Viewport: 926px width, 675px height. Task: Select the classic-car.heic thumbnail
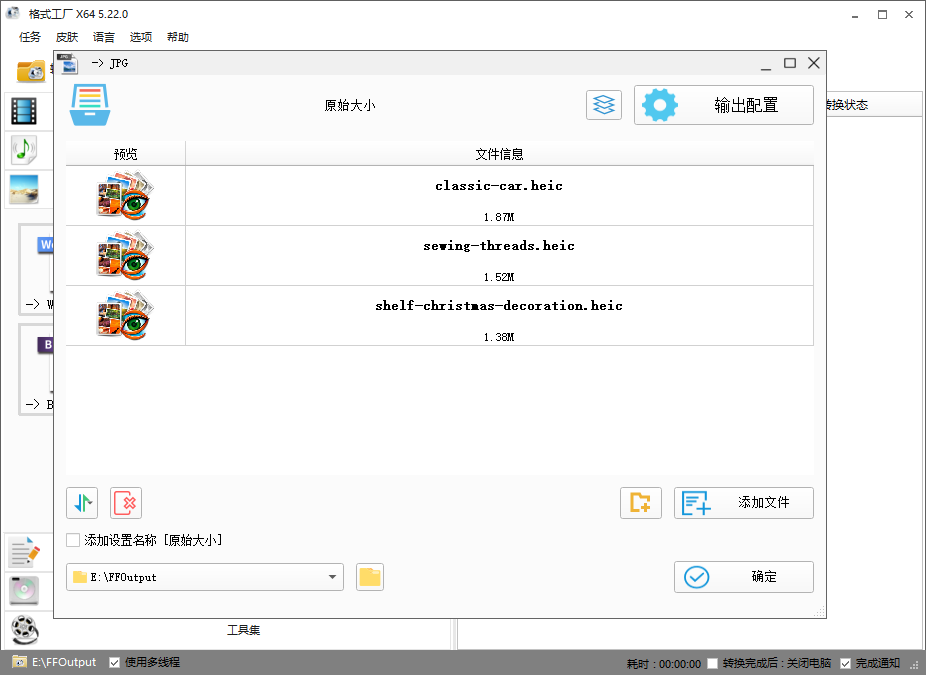[x=125, y=195]
